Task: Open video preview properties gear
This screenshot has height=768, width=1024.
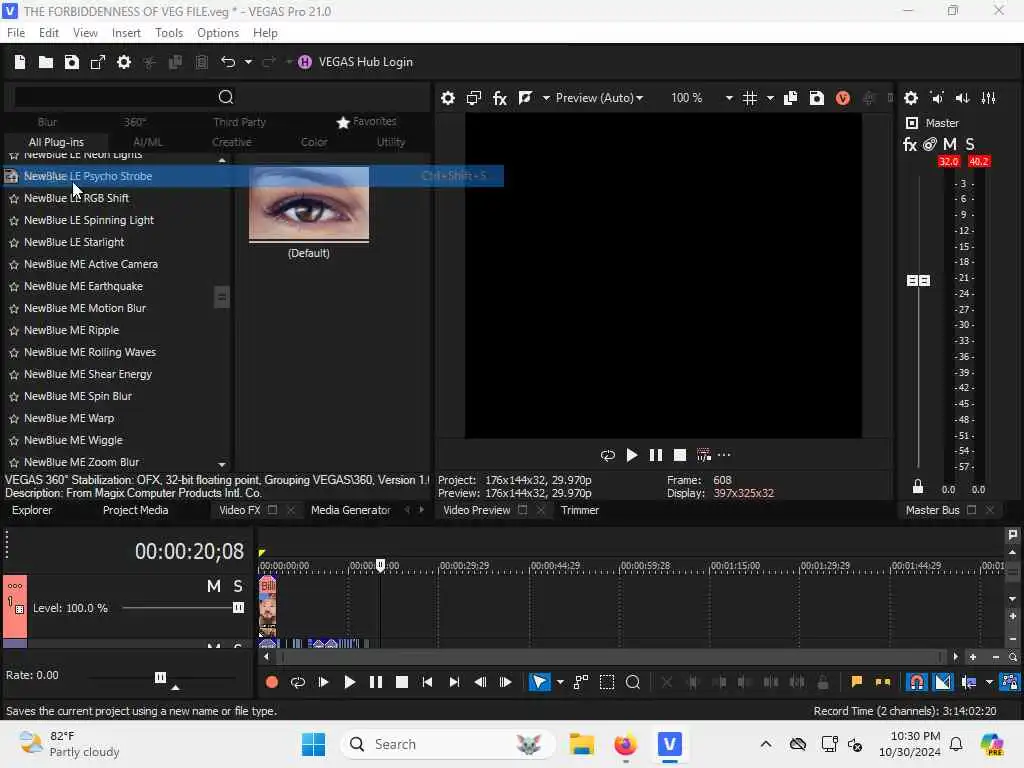Action: click(448, 98)
